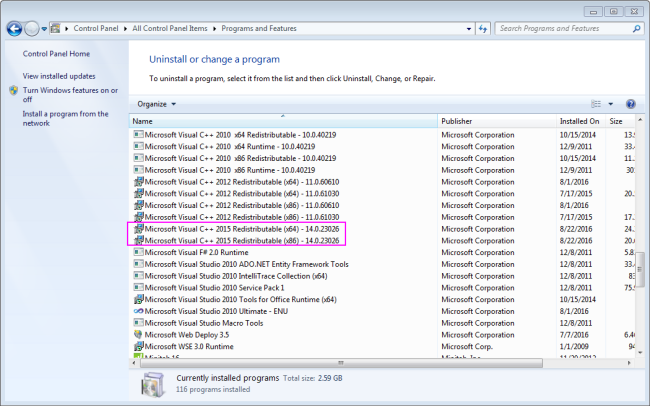Image resolution: width=650 pixels, height=406 pixels.
Task: Click the change view icon in toolbar
Action: [596, 104]
